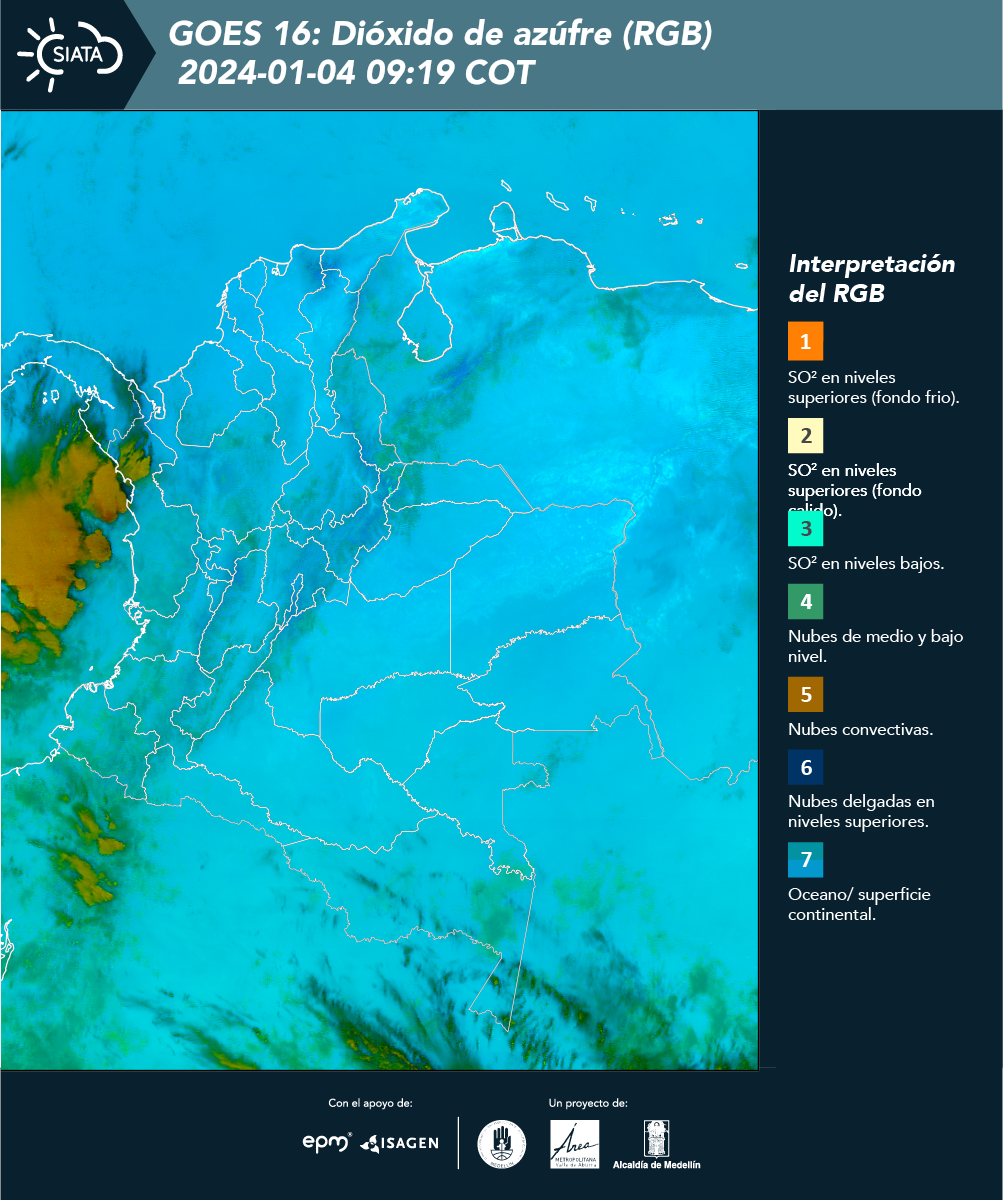Click the EPM logo in the footer
The image size is (1003, 1200).
[327, 1142]
